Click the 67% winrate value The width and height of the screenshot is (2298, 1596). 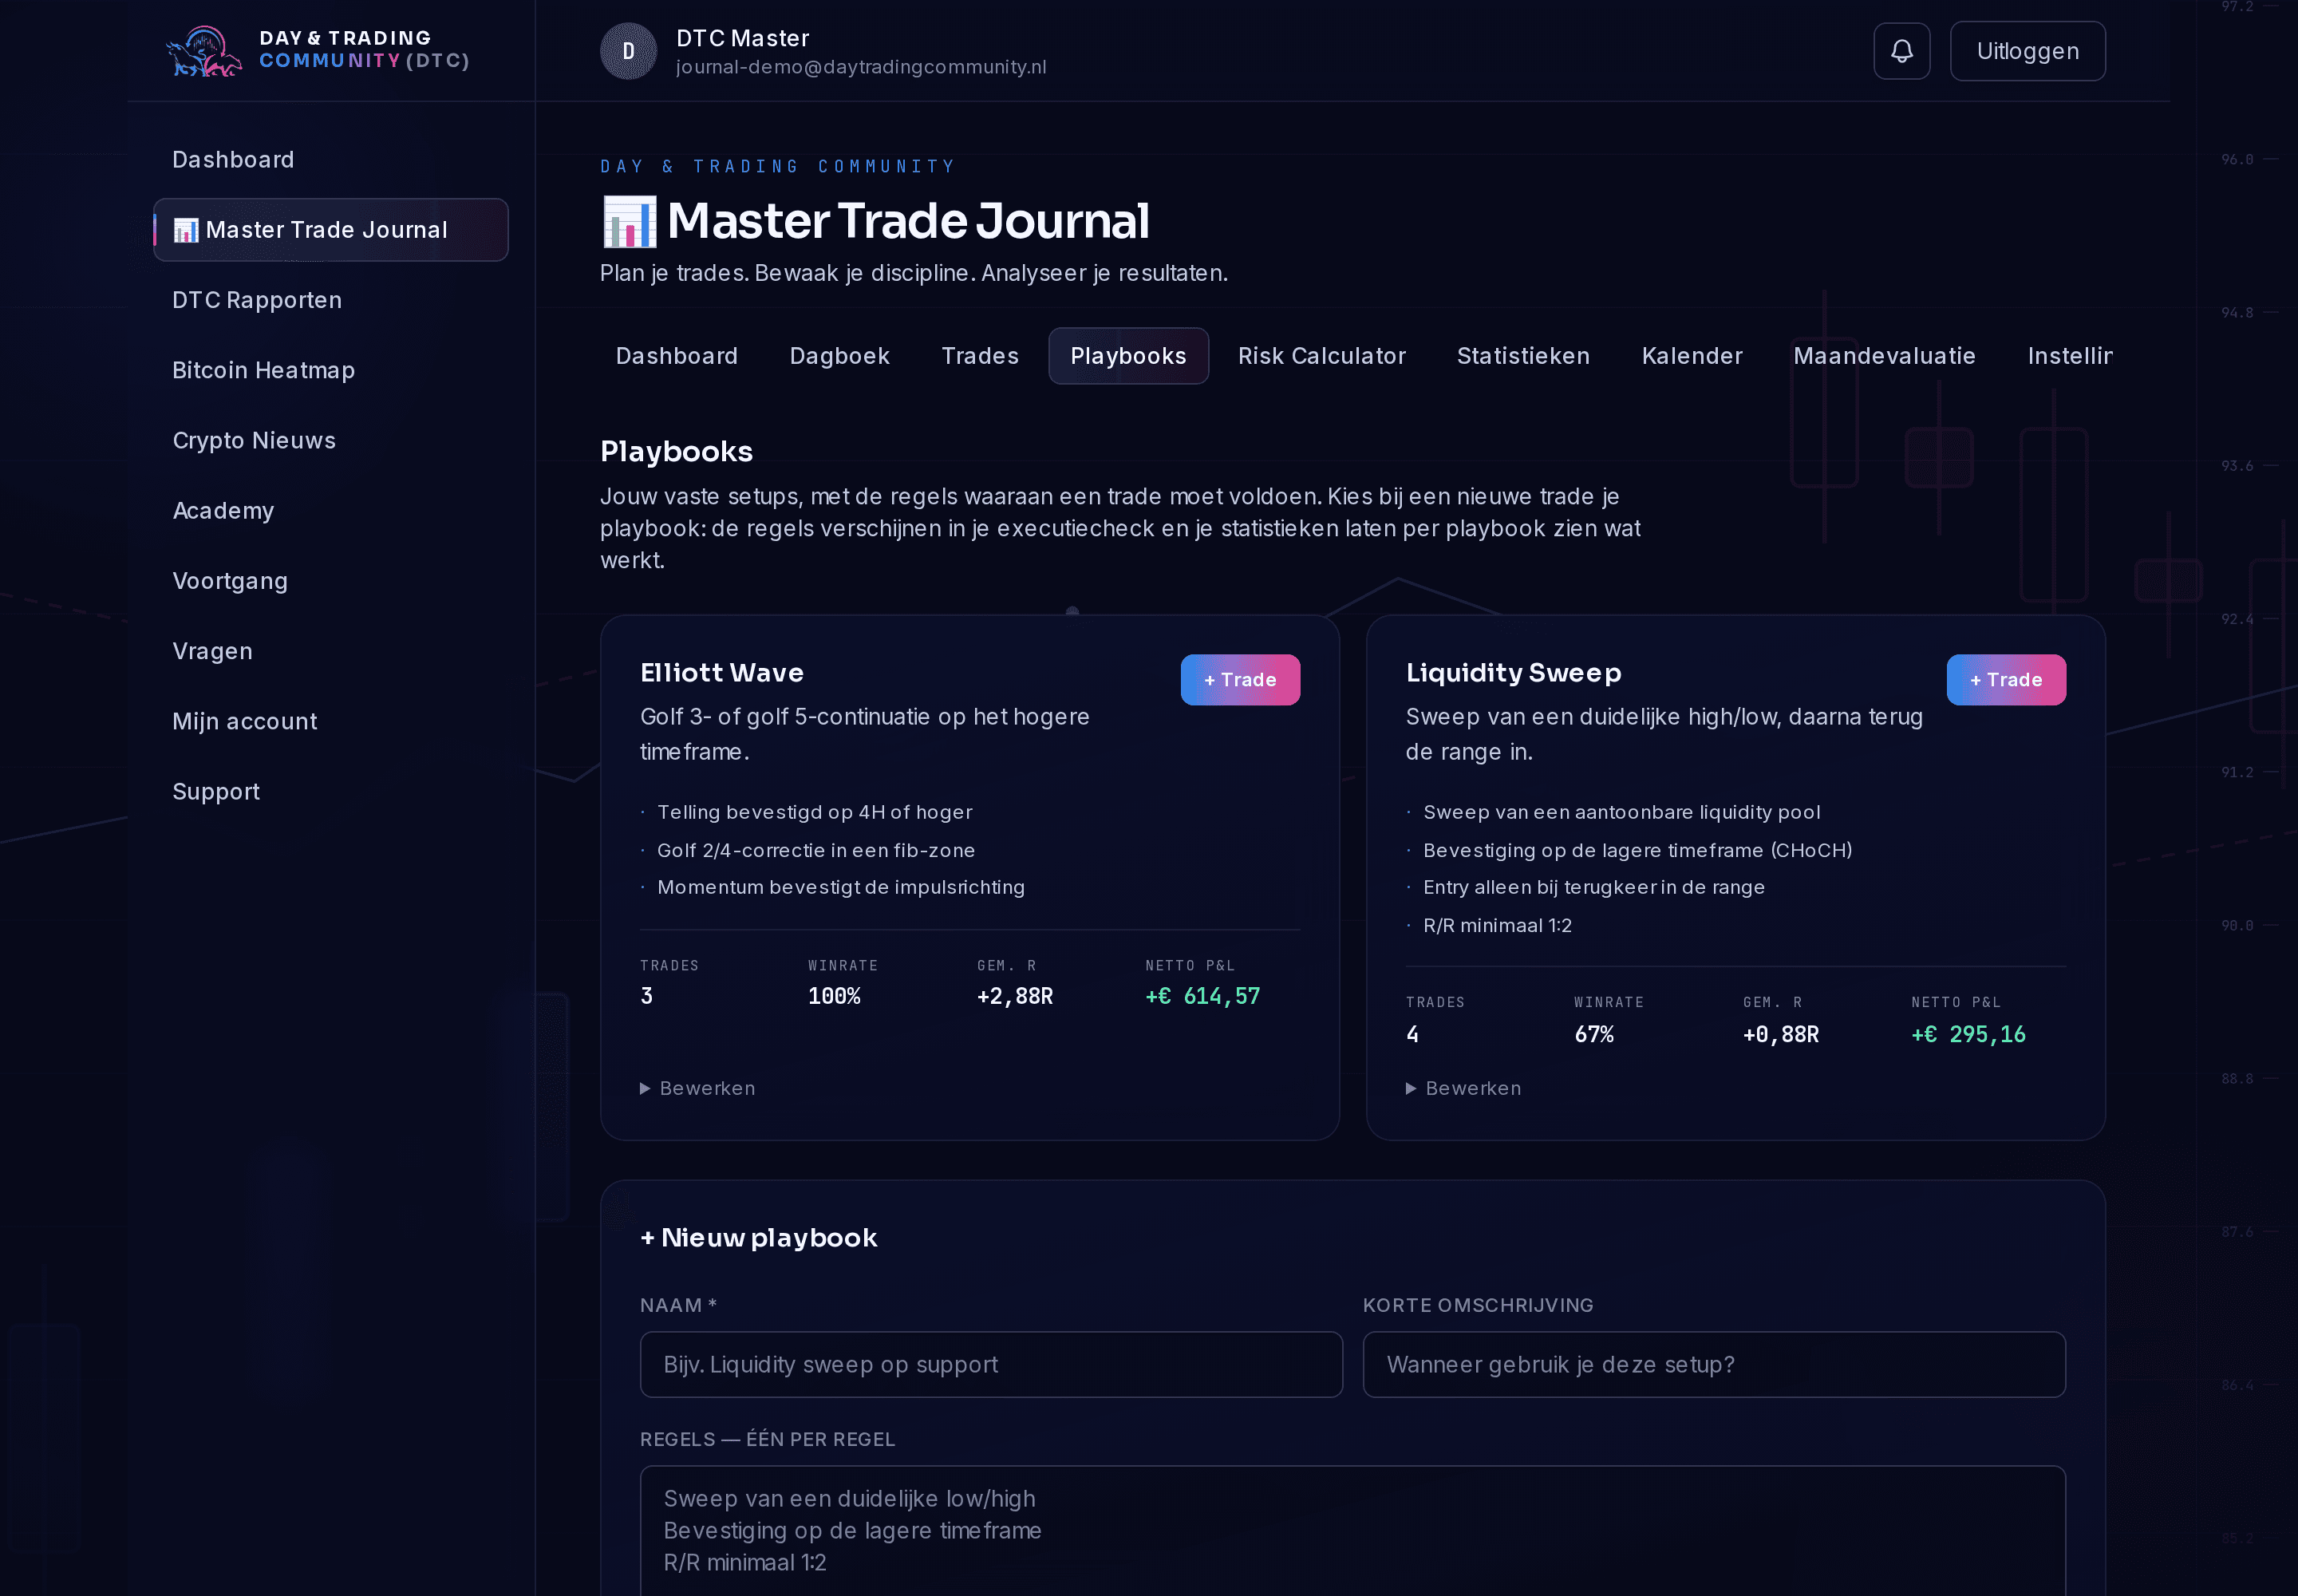click(1594, 1034)
